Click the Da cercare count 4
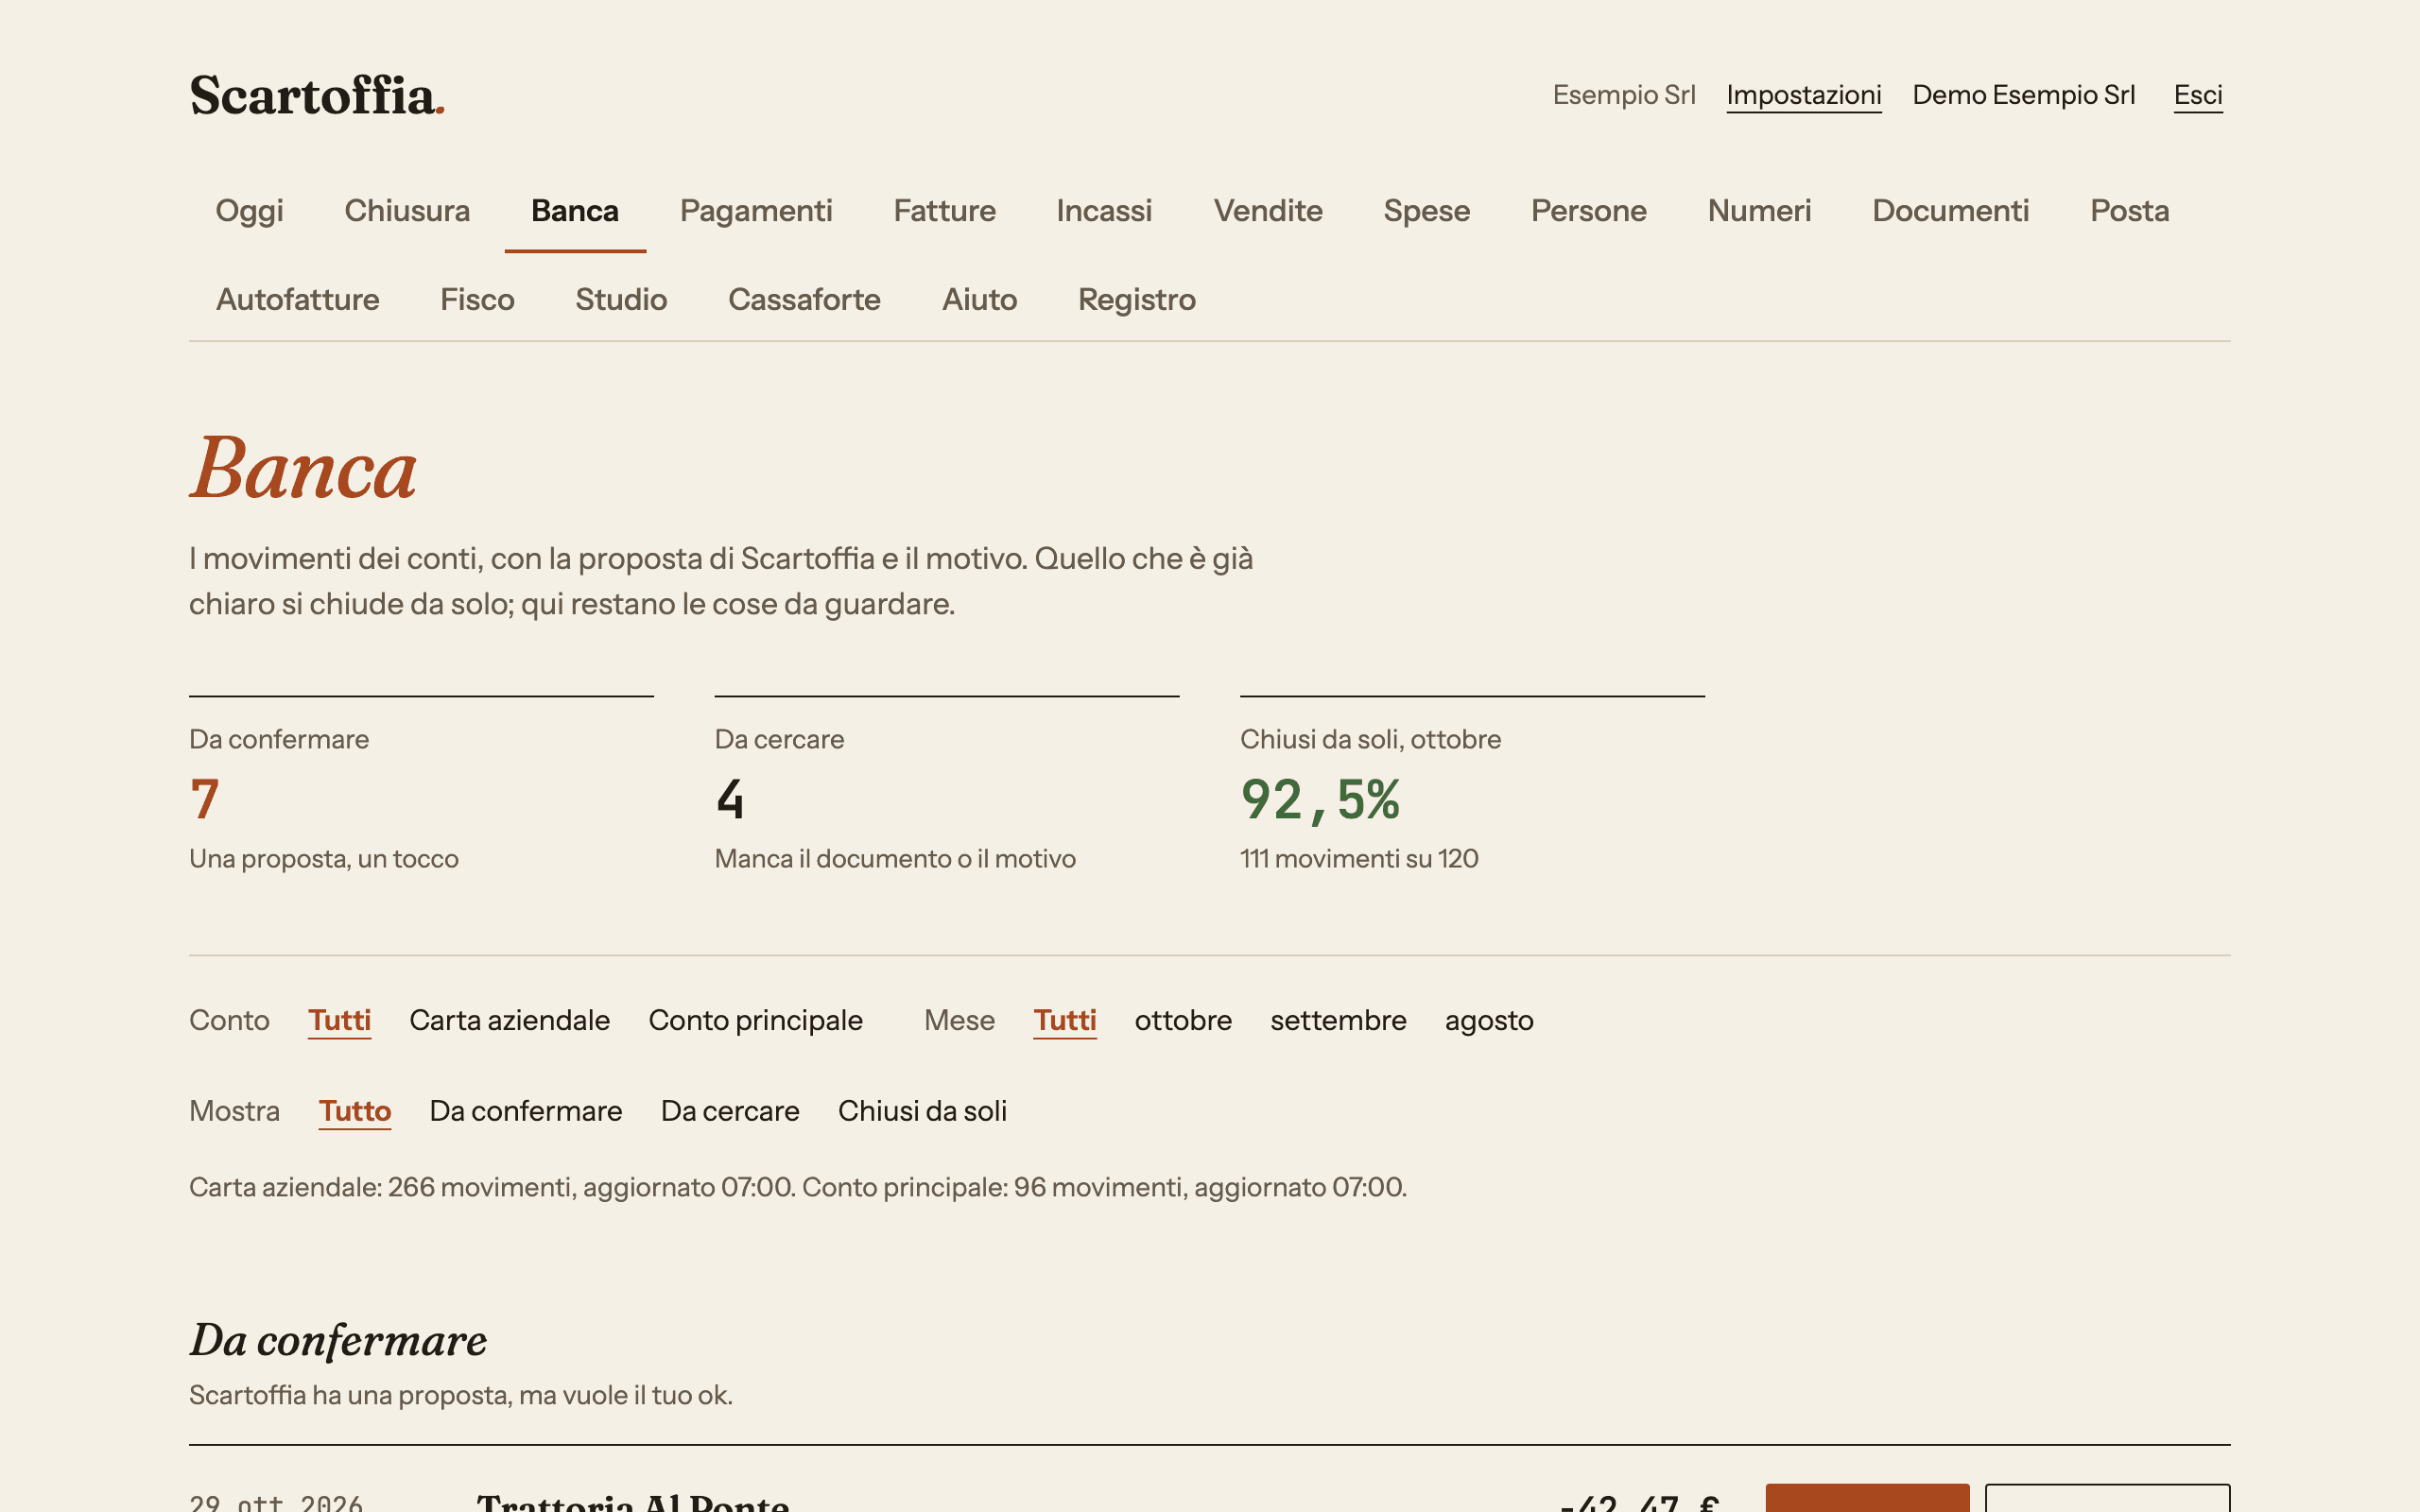The height and width of the screenshot is (1512, 2420). tap(730, 799)
